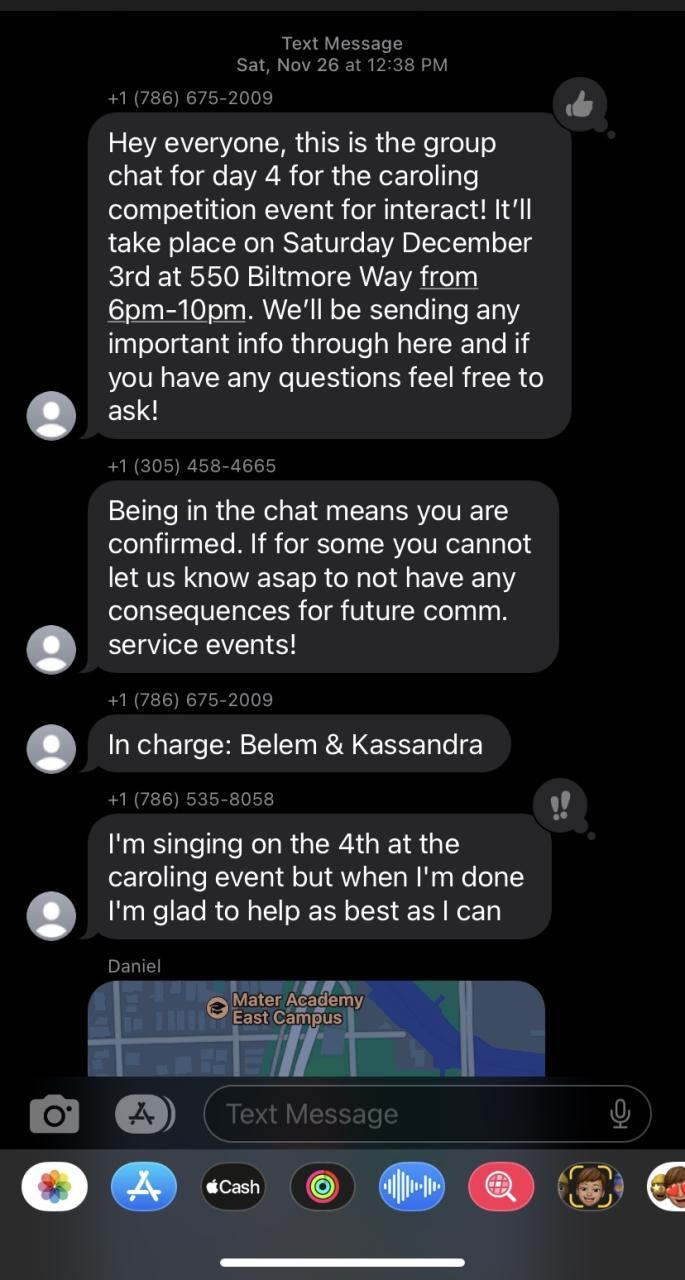Open the Fitness activity rings app
This screenshot has width=685, height=1280.
[x=322, y=1187]
